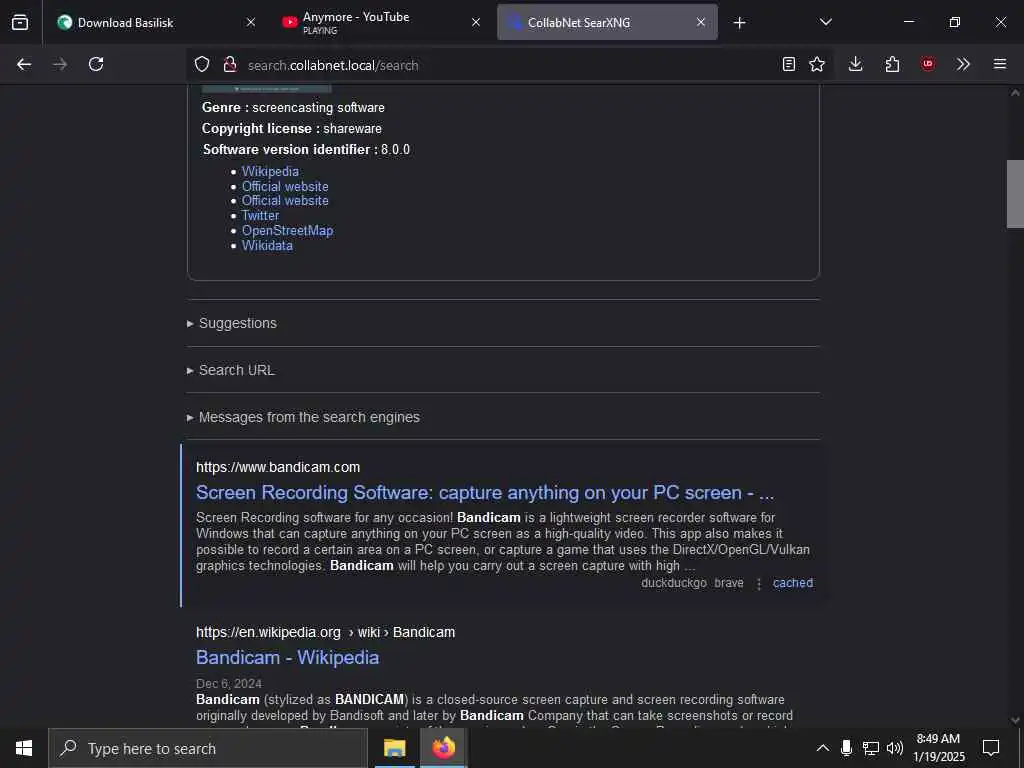The width and height of the screenshot is (1024, 768).
Task: Open the OpenStreetMap link
Action: (287, 231)
